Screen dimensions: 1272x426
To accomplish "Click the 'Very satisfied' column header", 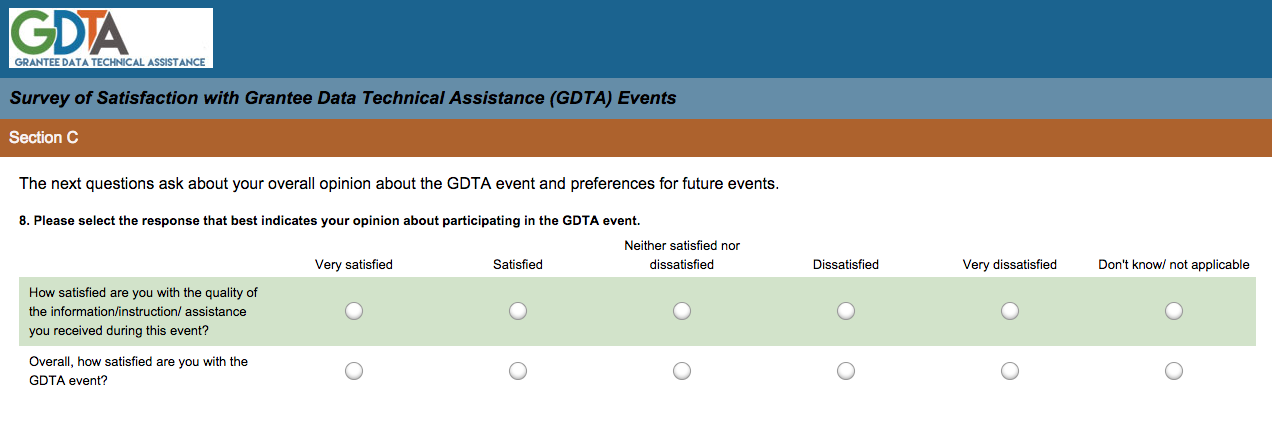I will pyautogui.click(x=354, y=265).
